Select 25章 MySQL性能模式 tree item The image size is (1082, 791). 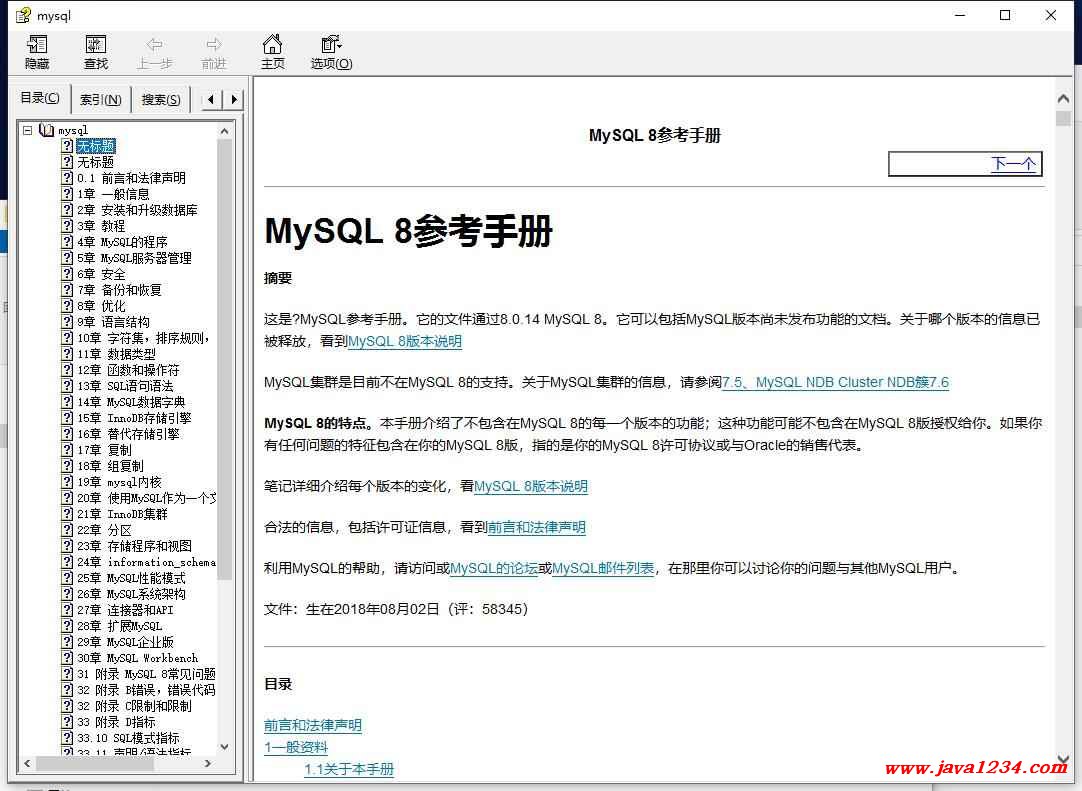coord(131,578)
